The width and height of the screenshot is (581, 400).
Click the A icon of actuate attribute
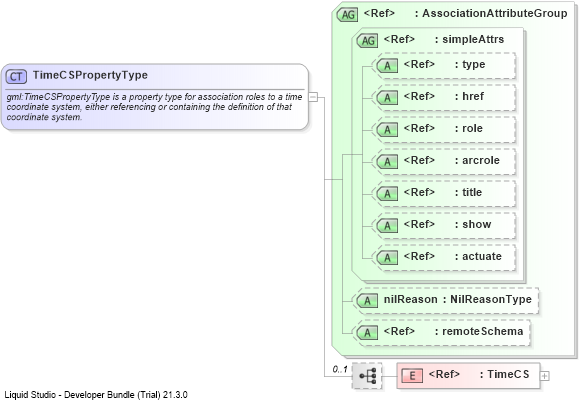pyautogui.click(x=388, y=257)
